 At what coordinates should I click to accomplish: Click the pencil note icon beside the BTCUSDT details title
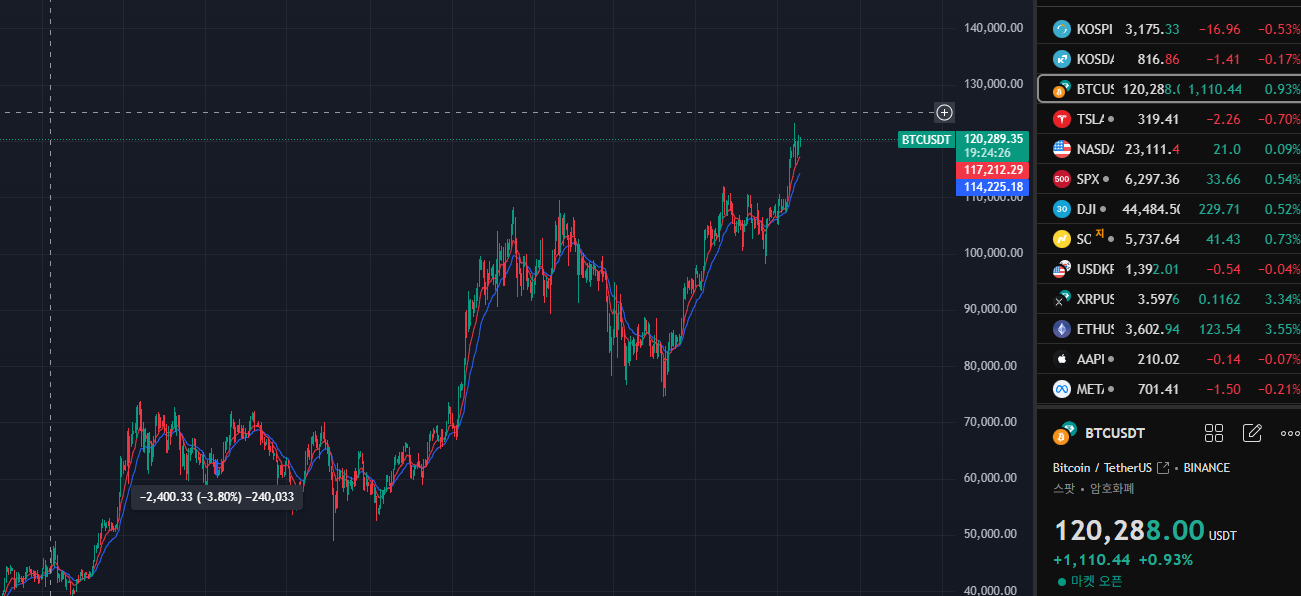1252,433
